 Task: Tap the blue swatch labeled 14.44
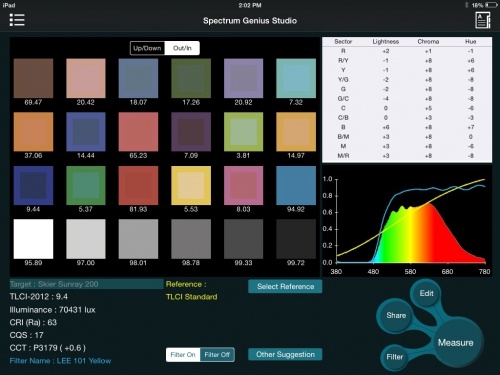click(x=86, y=132)
